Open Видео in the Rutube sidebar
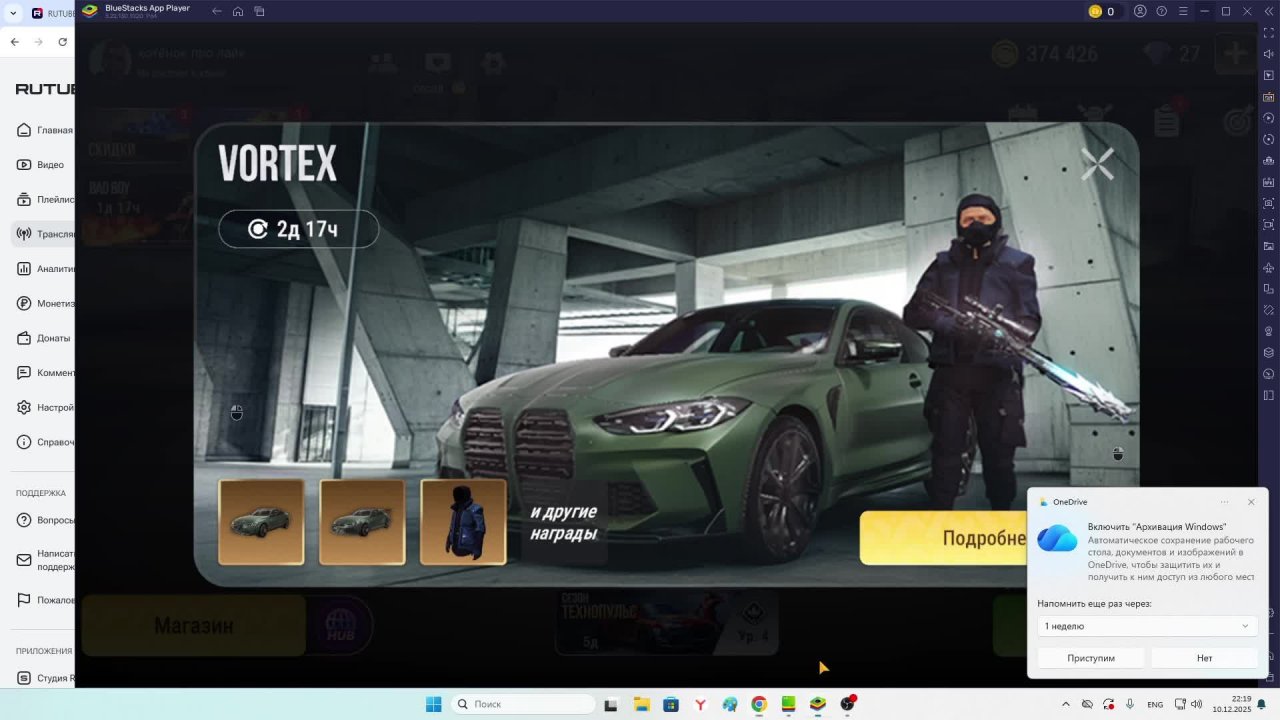This screenshot has height=720, width=1280. point(45,164)
